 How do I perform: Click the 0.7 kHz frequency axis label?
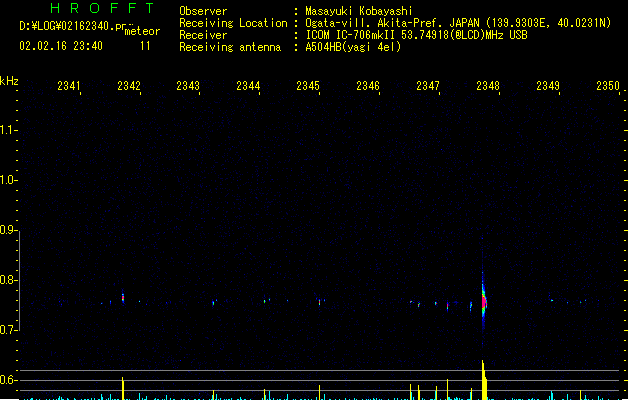8,330
